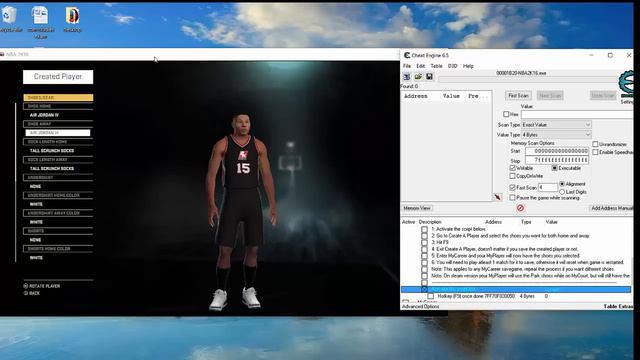Click the red no-entry clear list icon

(520, 208)
